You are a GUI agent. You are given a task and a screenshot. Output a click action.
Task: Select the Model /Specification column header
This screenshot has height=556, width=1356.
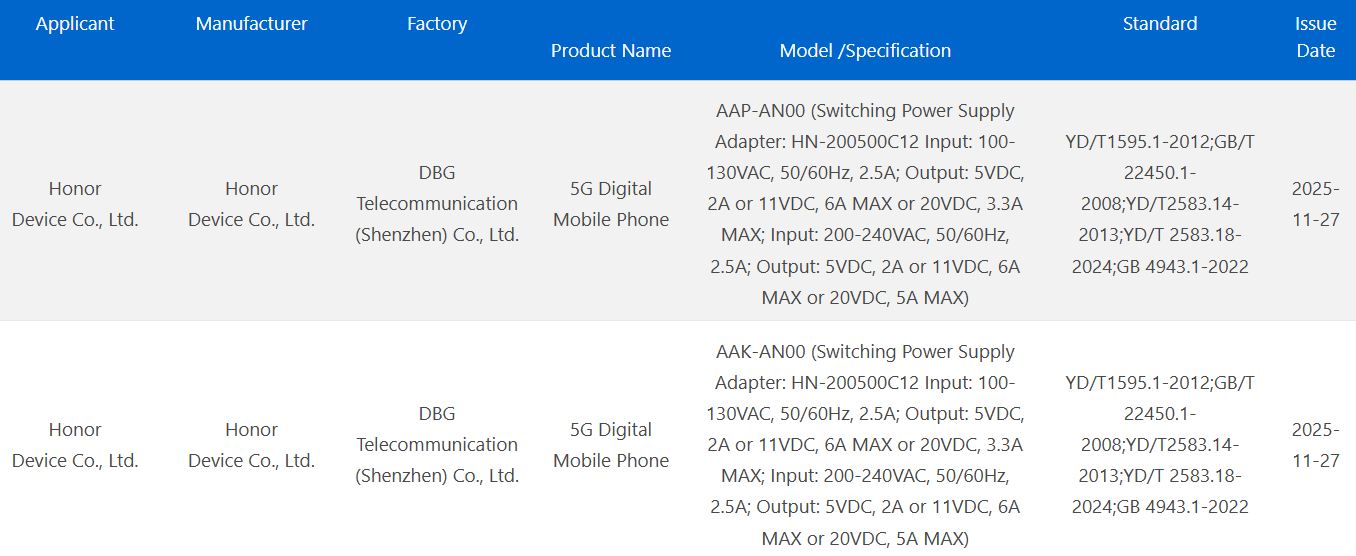[x=865, y=50]
